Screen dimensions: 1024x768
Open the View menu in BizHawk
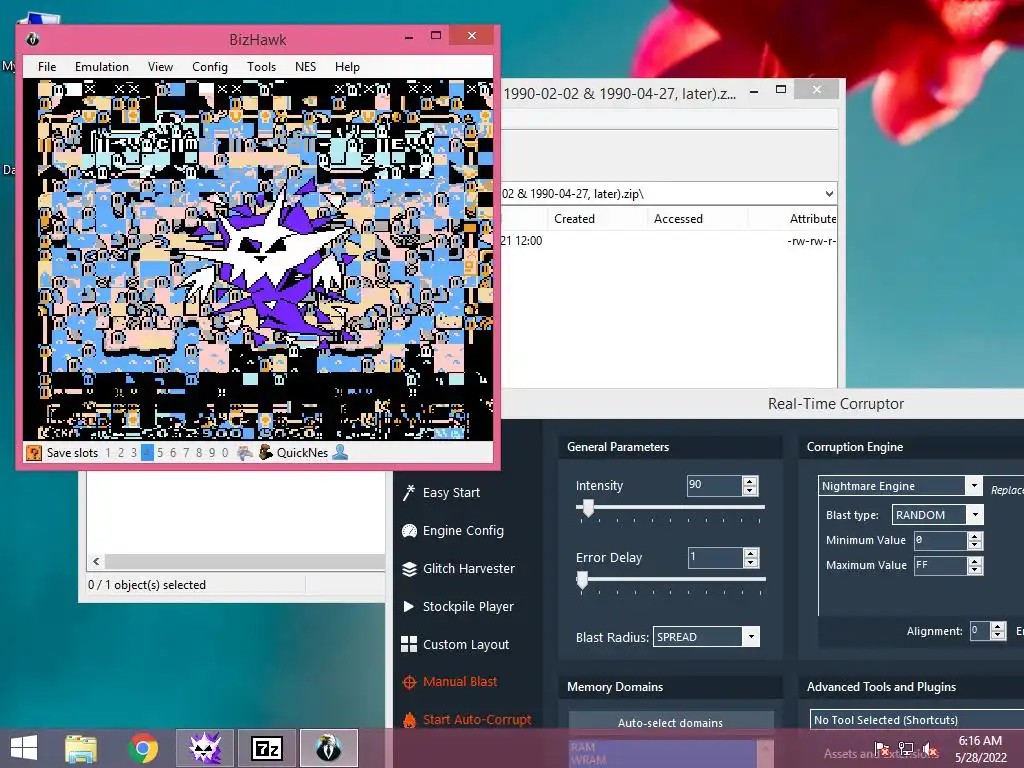point(160,67)
